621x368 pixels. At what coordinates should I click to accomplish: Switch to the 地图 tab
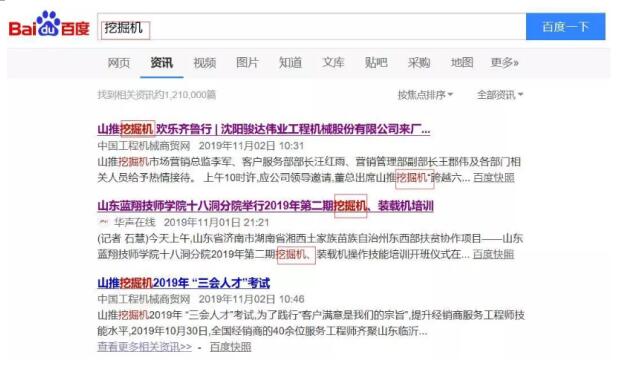pos(462,62)
